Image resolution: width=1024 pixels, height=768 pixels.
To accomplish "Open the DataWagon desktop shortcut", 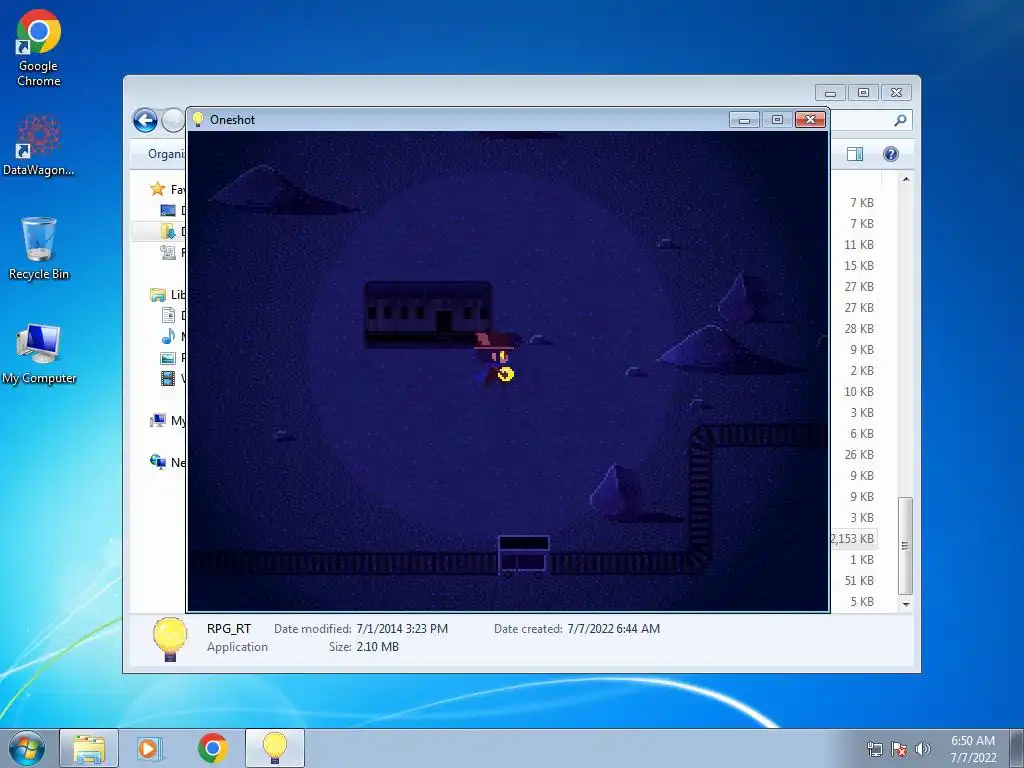I will click(39, 145).
